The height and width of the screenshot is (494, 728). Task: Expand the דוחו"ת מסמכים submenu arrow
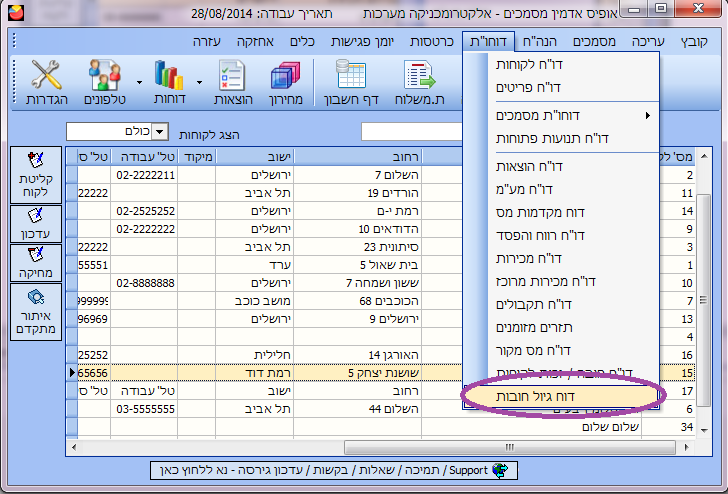pos(648,115)
